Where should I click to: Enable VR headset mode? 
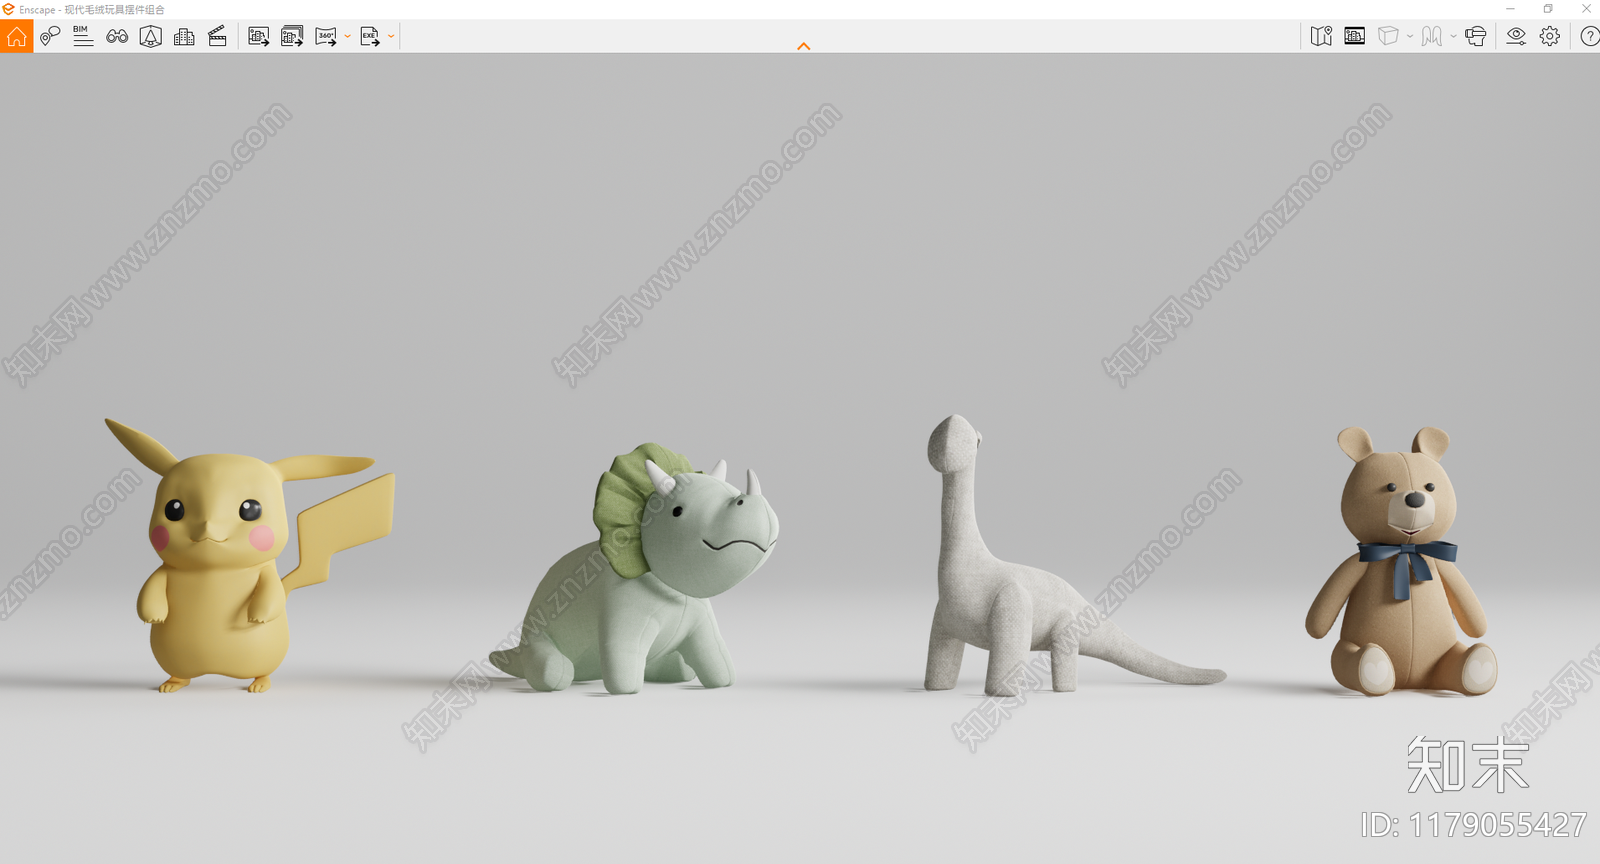click(1475, 36)
